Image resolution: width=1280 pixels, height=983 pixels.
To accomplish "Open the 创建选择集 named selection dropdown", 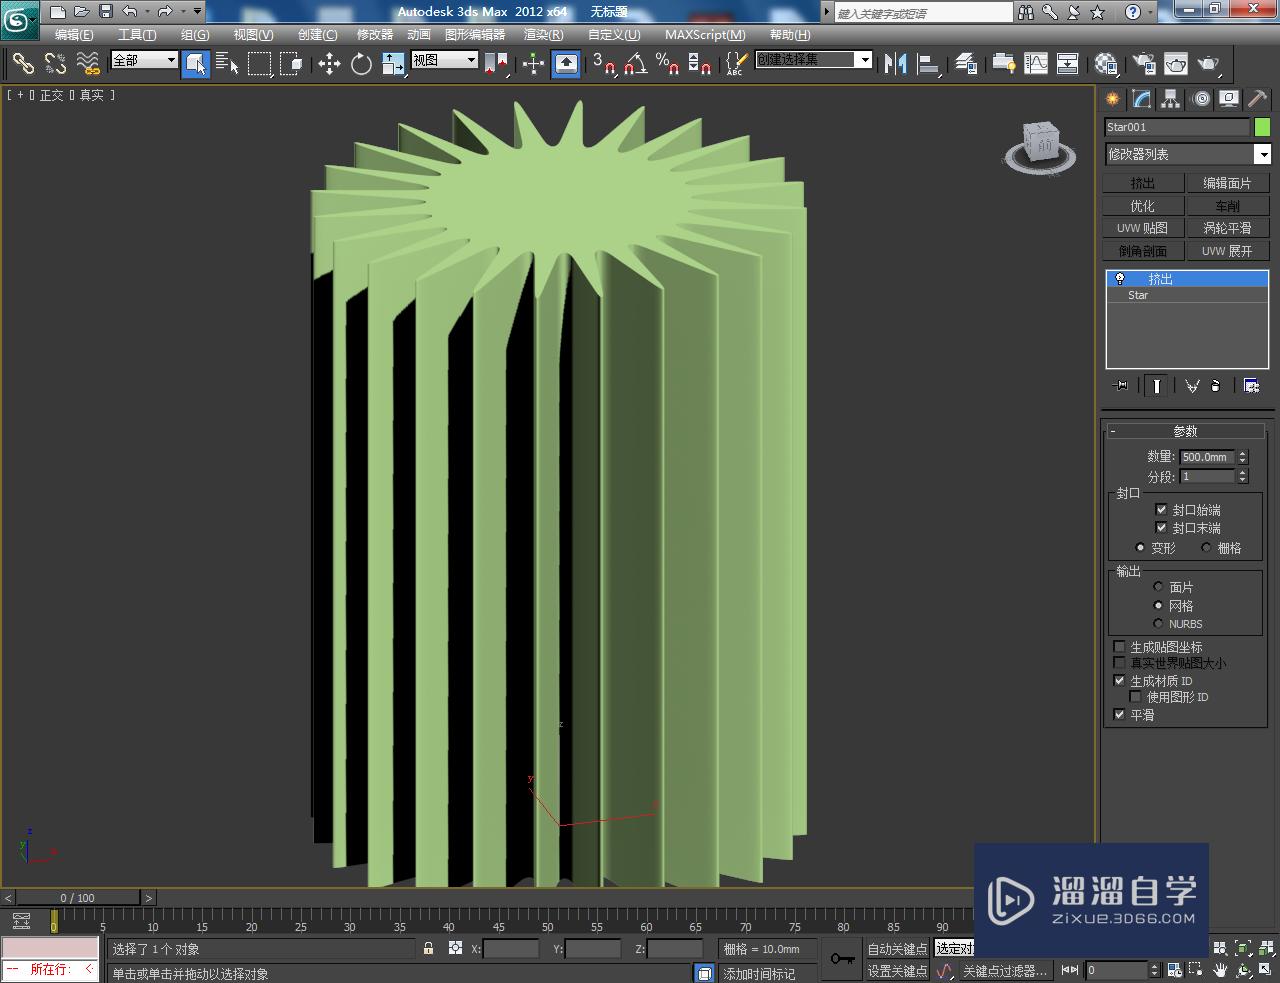I will (x=814, y=60).
